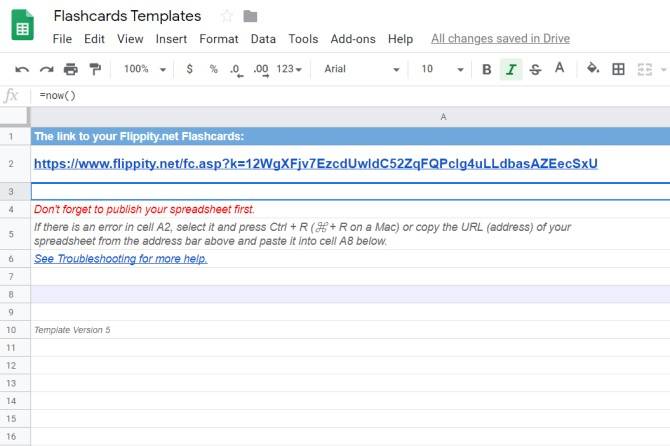Expand the merge cells dropdown arrow
Screen dimensions: 670x446
tap(663, 69)
